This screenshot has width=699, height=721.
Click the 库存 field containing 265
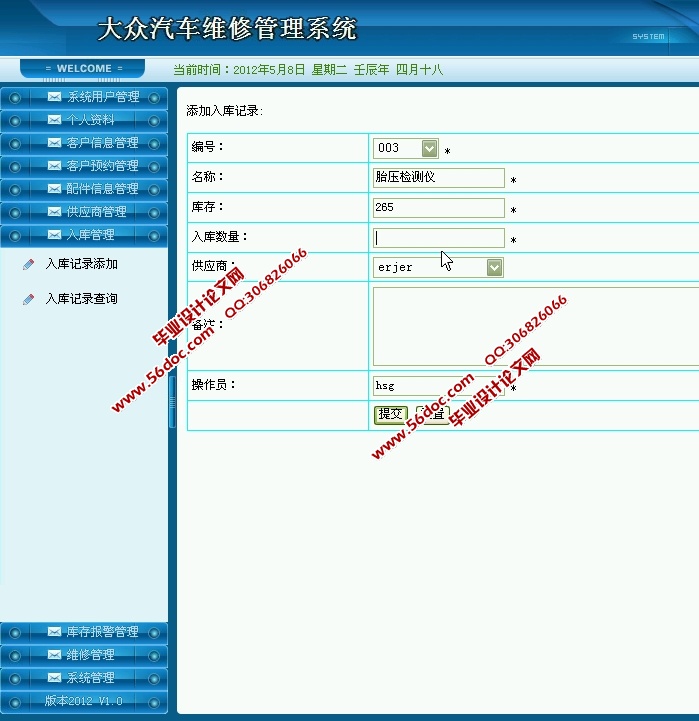(x=439, y=208)
